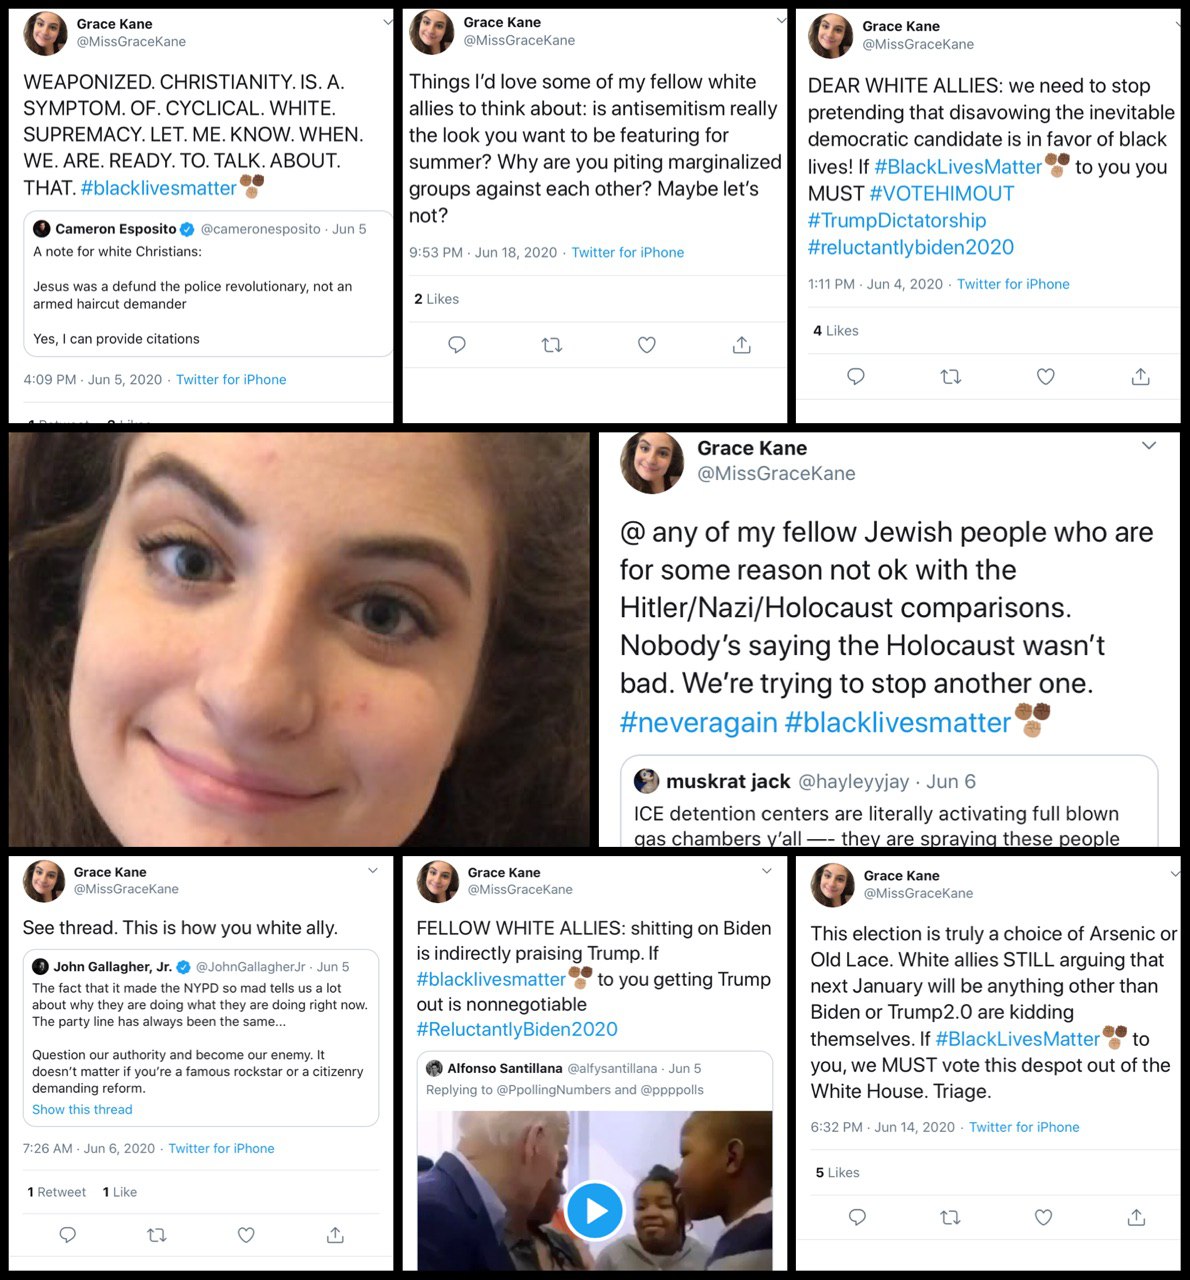Like the Arsenic or Old Lace tweet
Image resolution: width=1190 pixels, height=1280 pixels.
coord(1043,1217)
